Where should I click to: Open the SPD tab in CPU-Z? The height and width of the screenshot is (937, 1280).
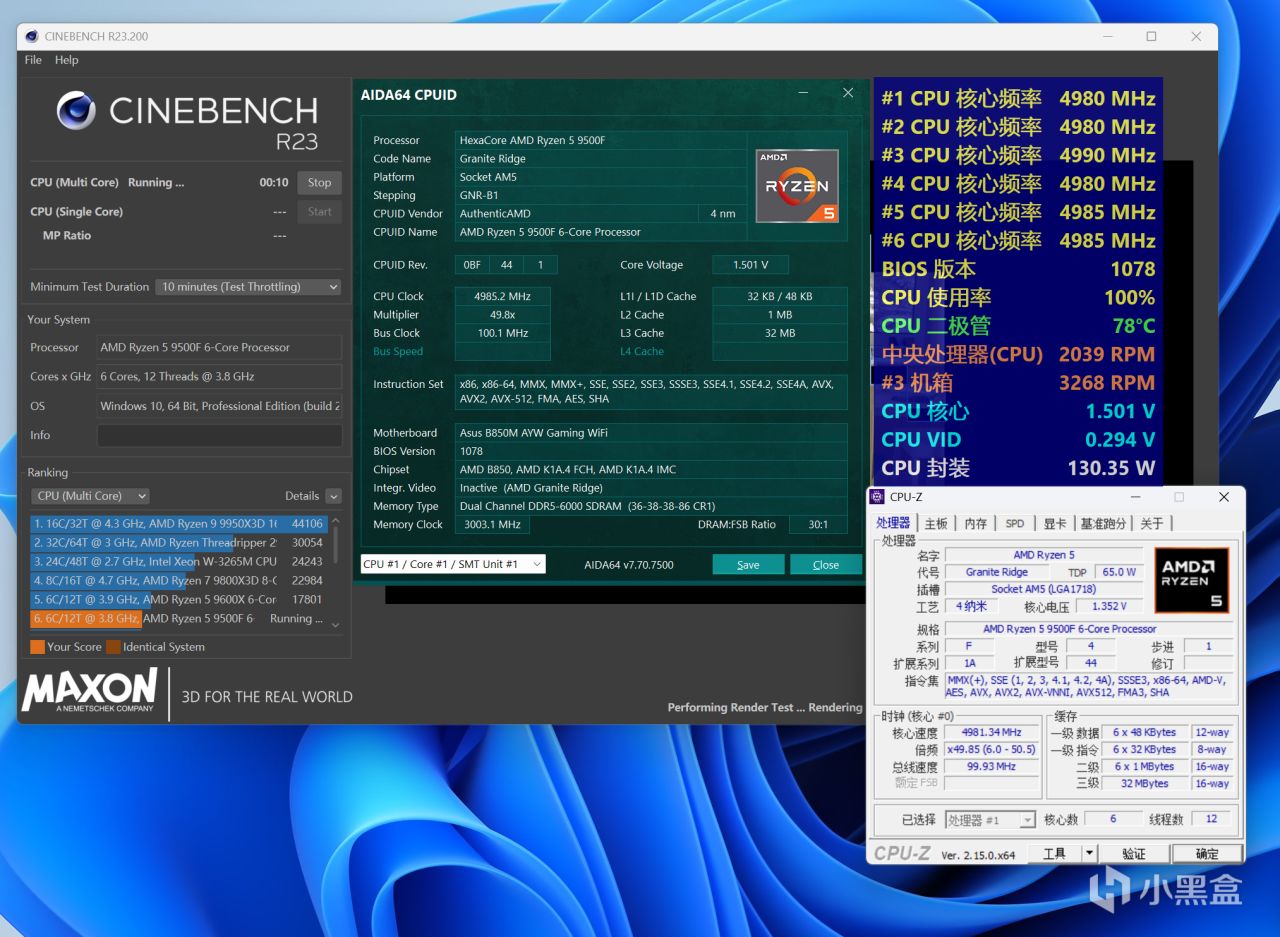coord(1015,523)
